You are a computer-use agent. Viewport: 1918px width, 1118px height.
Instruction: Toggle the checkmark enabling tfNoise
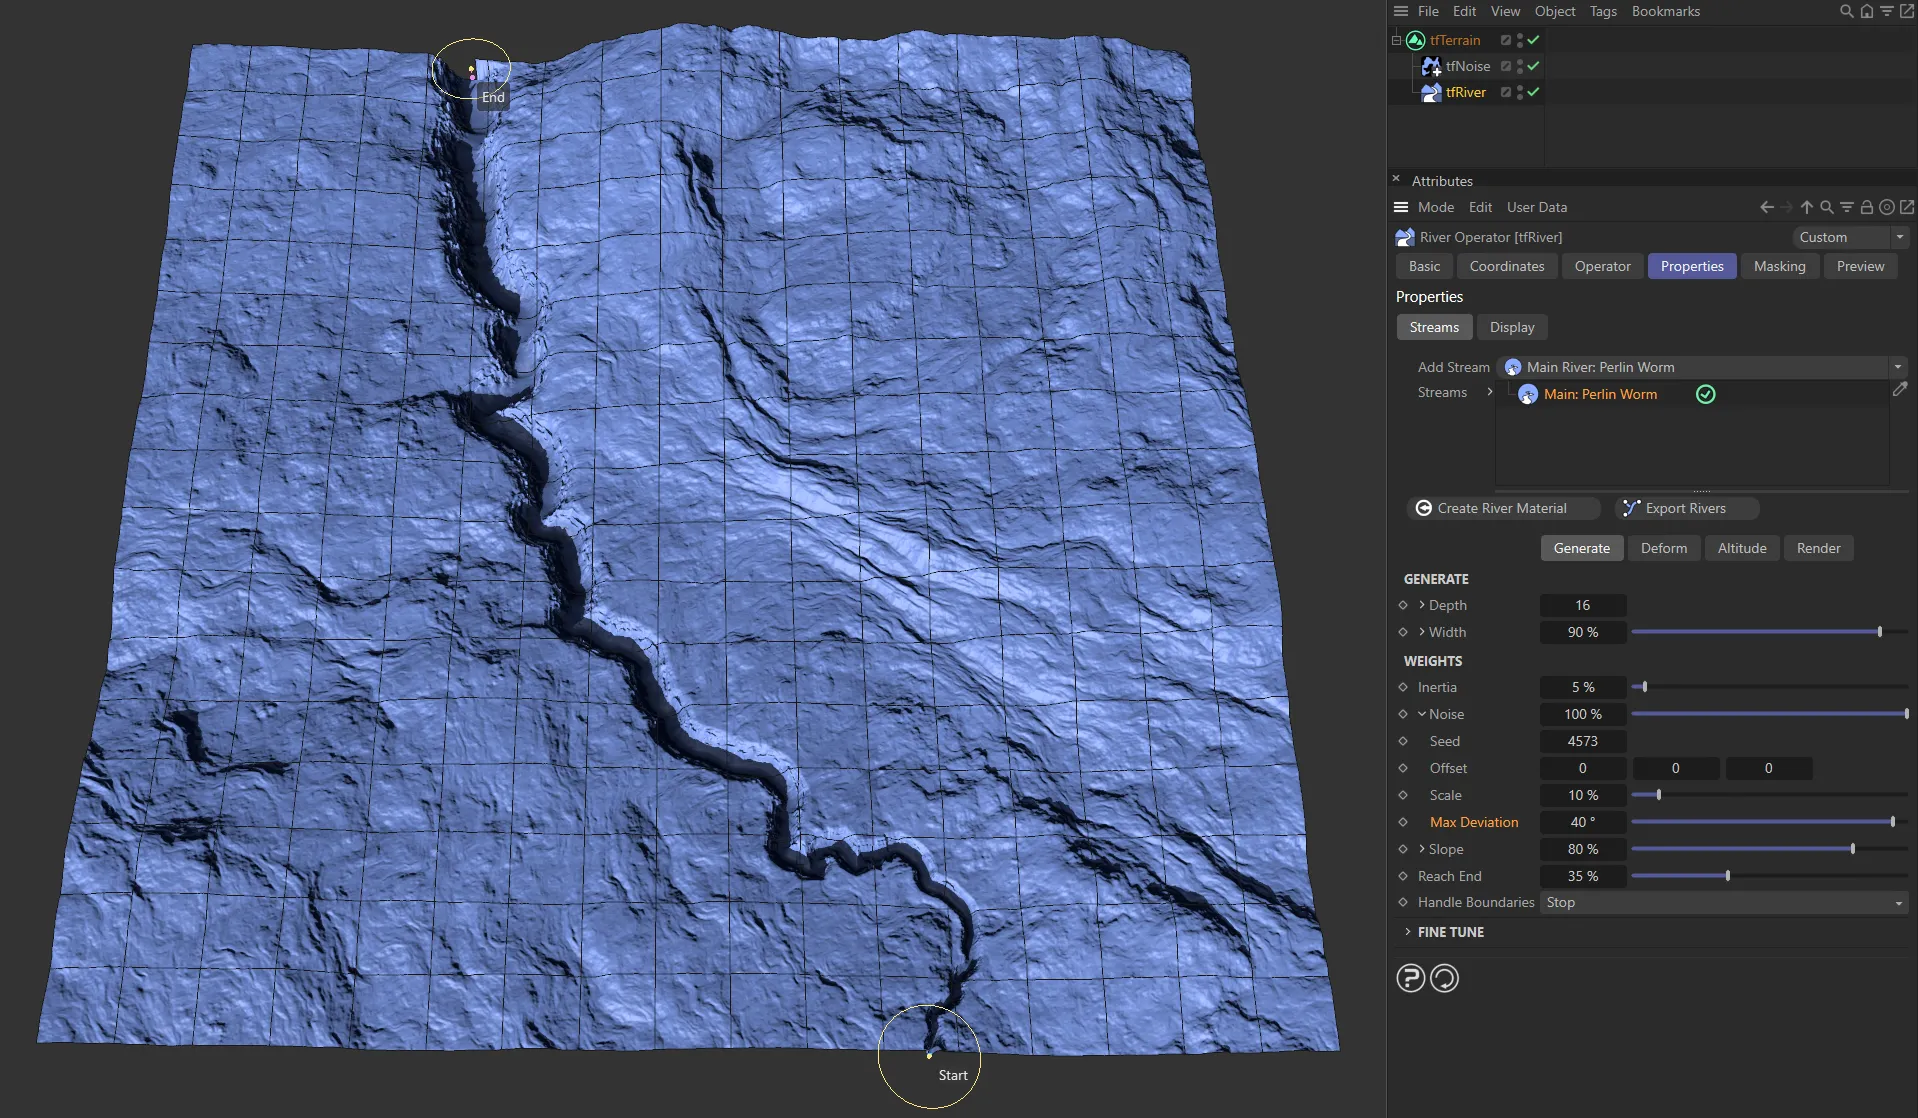[x=1533, y=66]
